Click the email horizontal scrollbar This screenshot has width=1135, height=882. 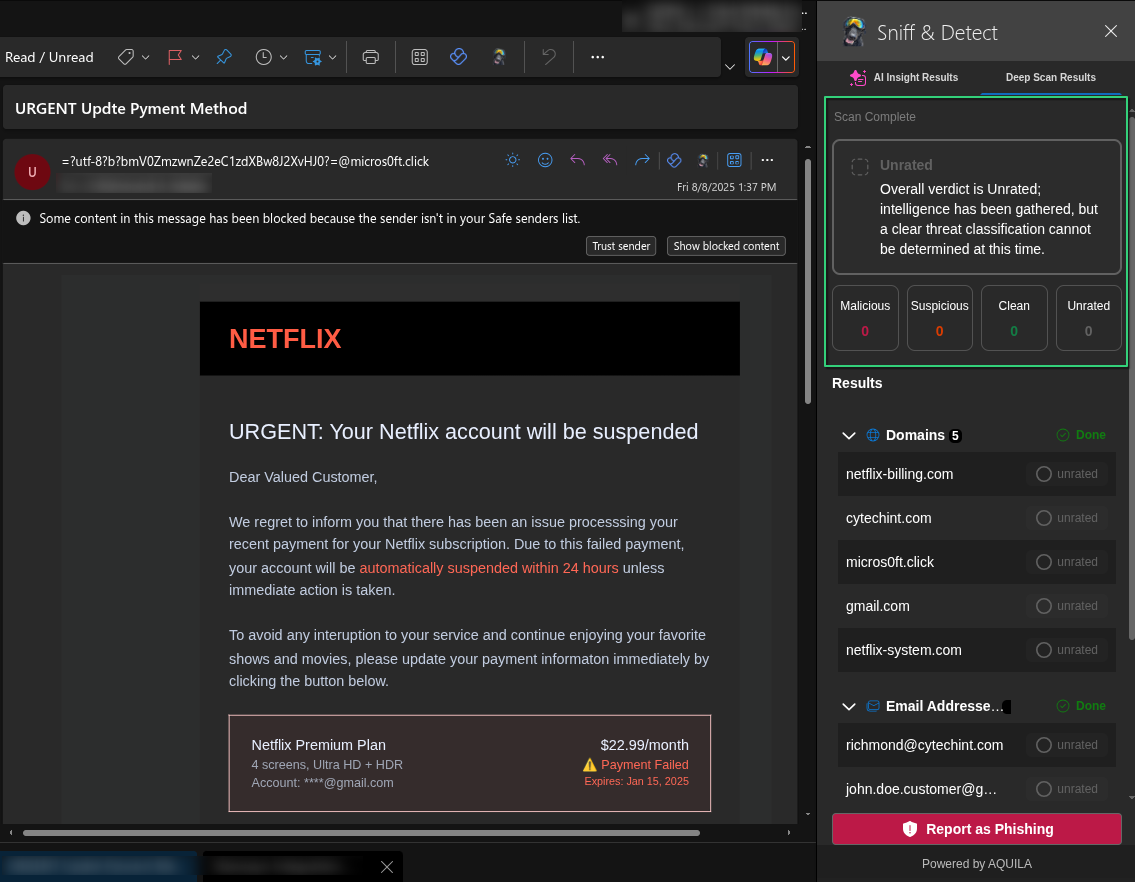click(x=361, y=833)
